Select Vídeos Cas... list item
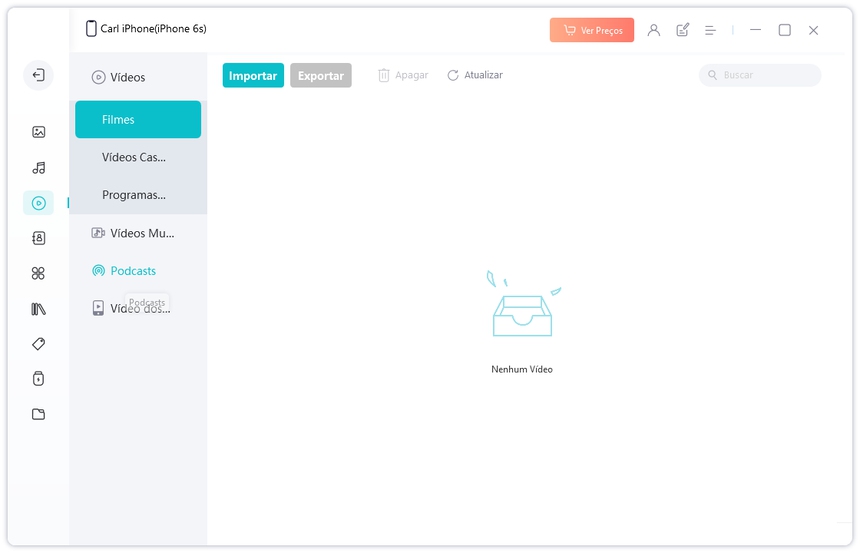 tap(138, 157)
